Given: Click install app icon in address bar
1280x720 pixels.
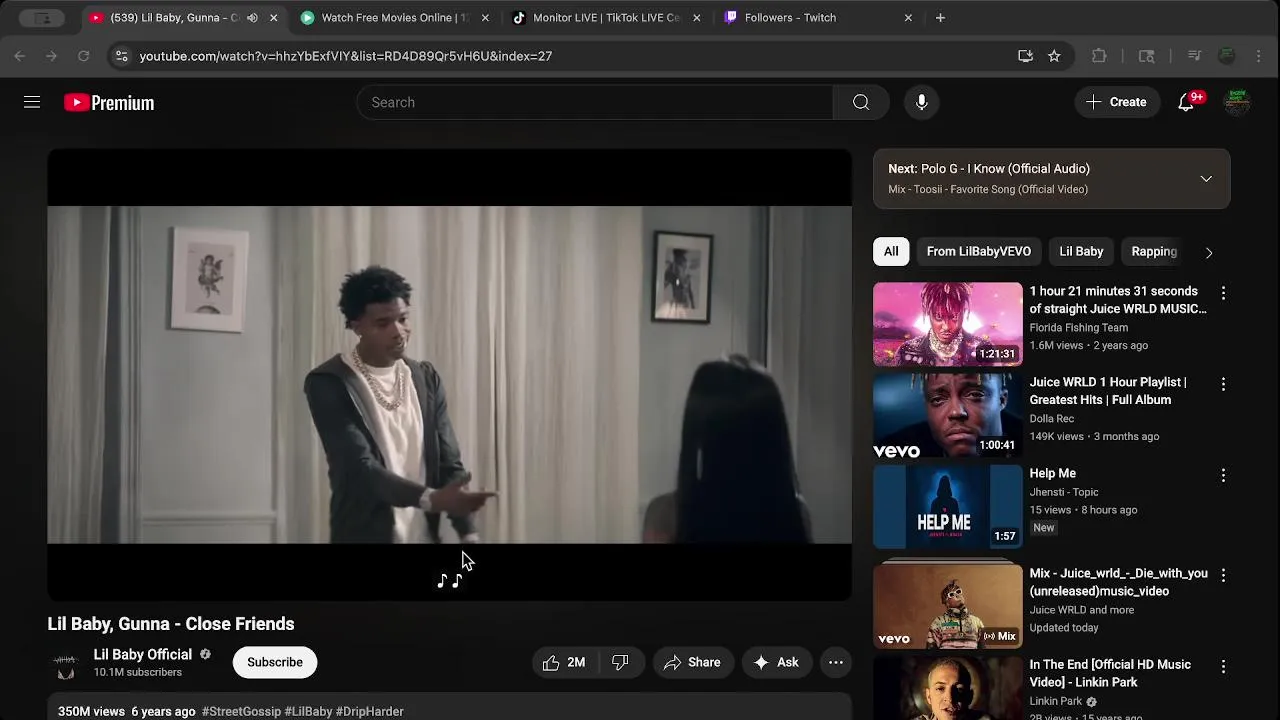Looking at the screenshot, I should click(x=1025, y=56).
